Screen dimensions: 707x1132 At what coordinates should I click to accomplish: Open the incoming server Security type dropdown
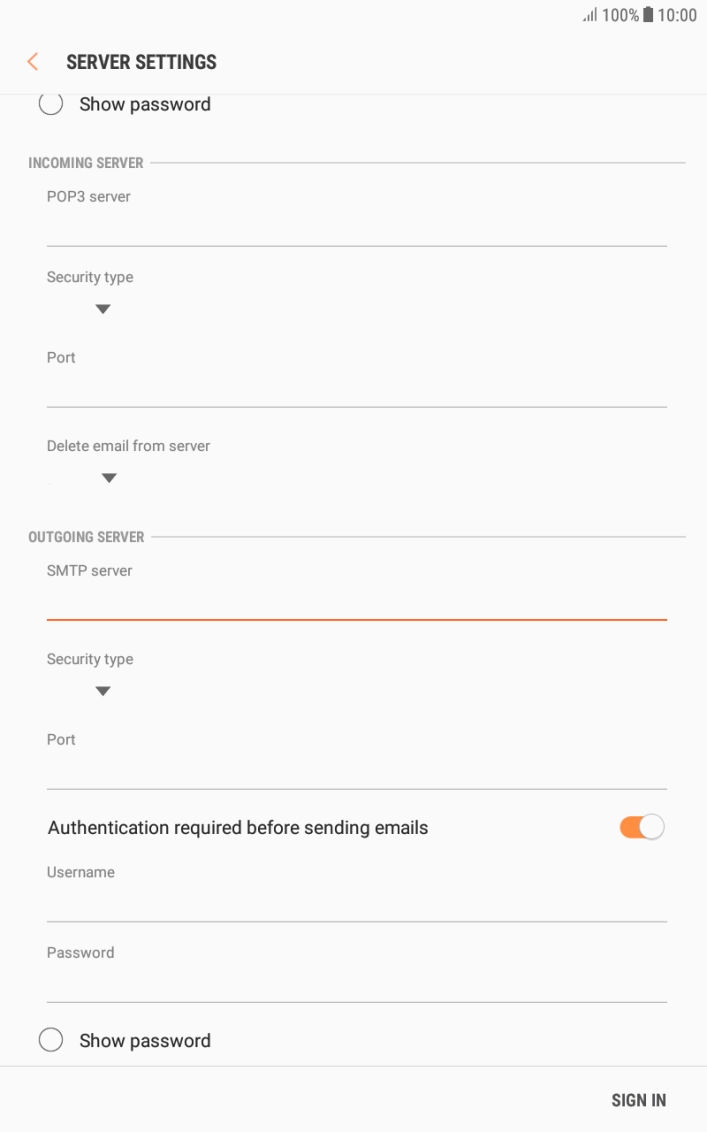tap(101, 309)
